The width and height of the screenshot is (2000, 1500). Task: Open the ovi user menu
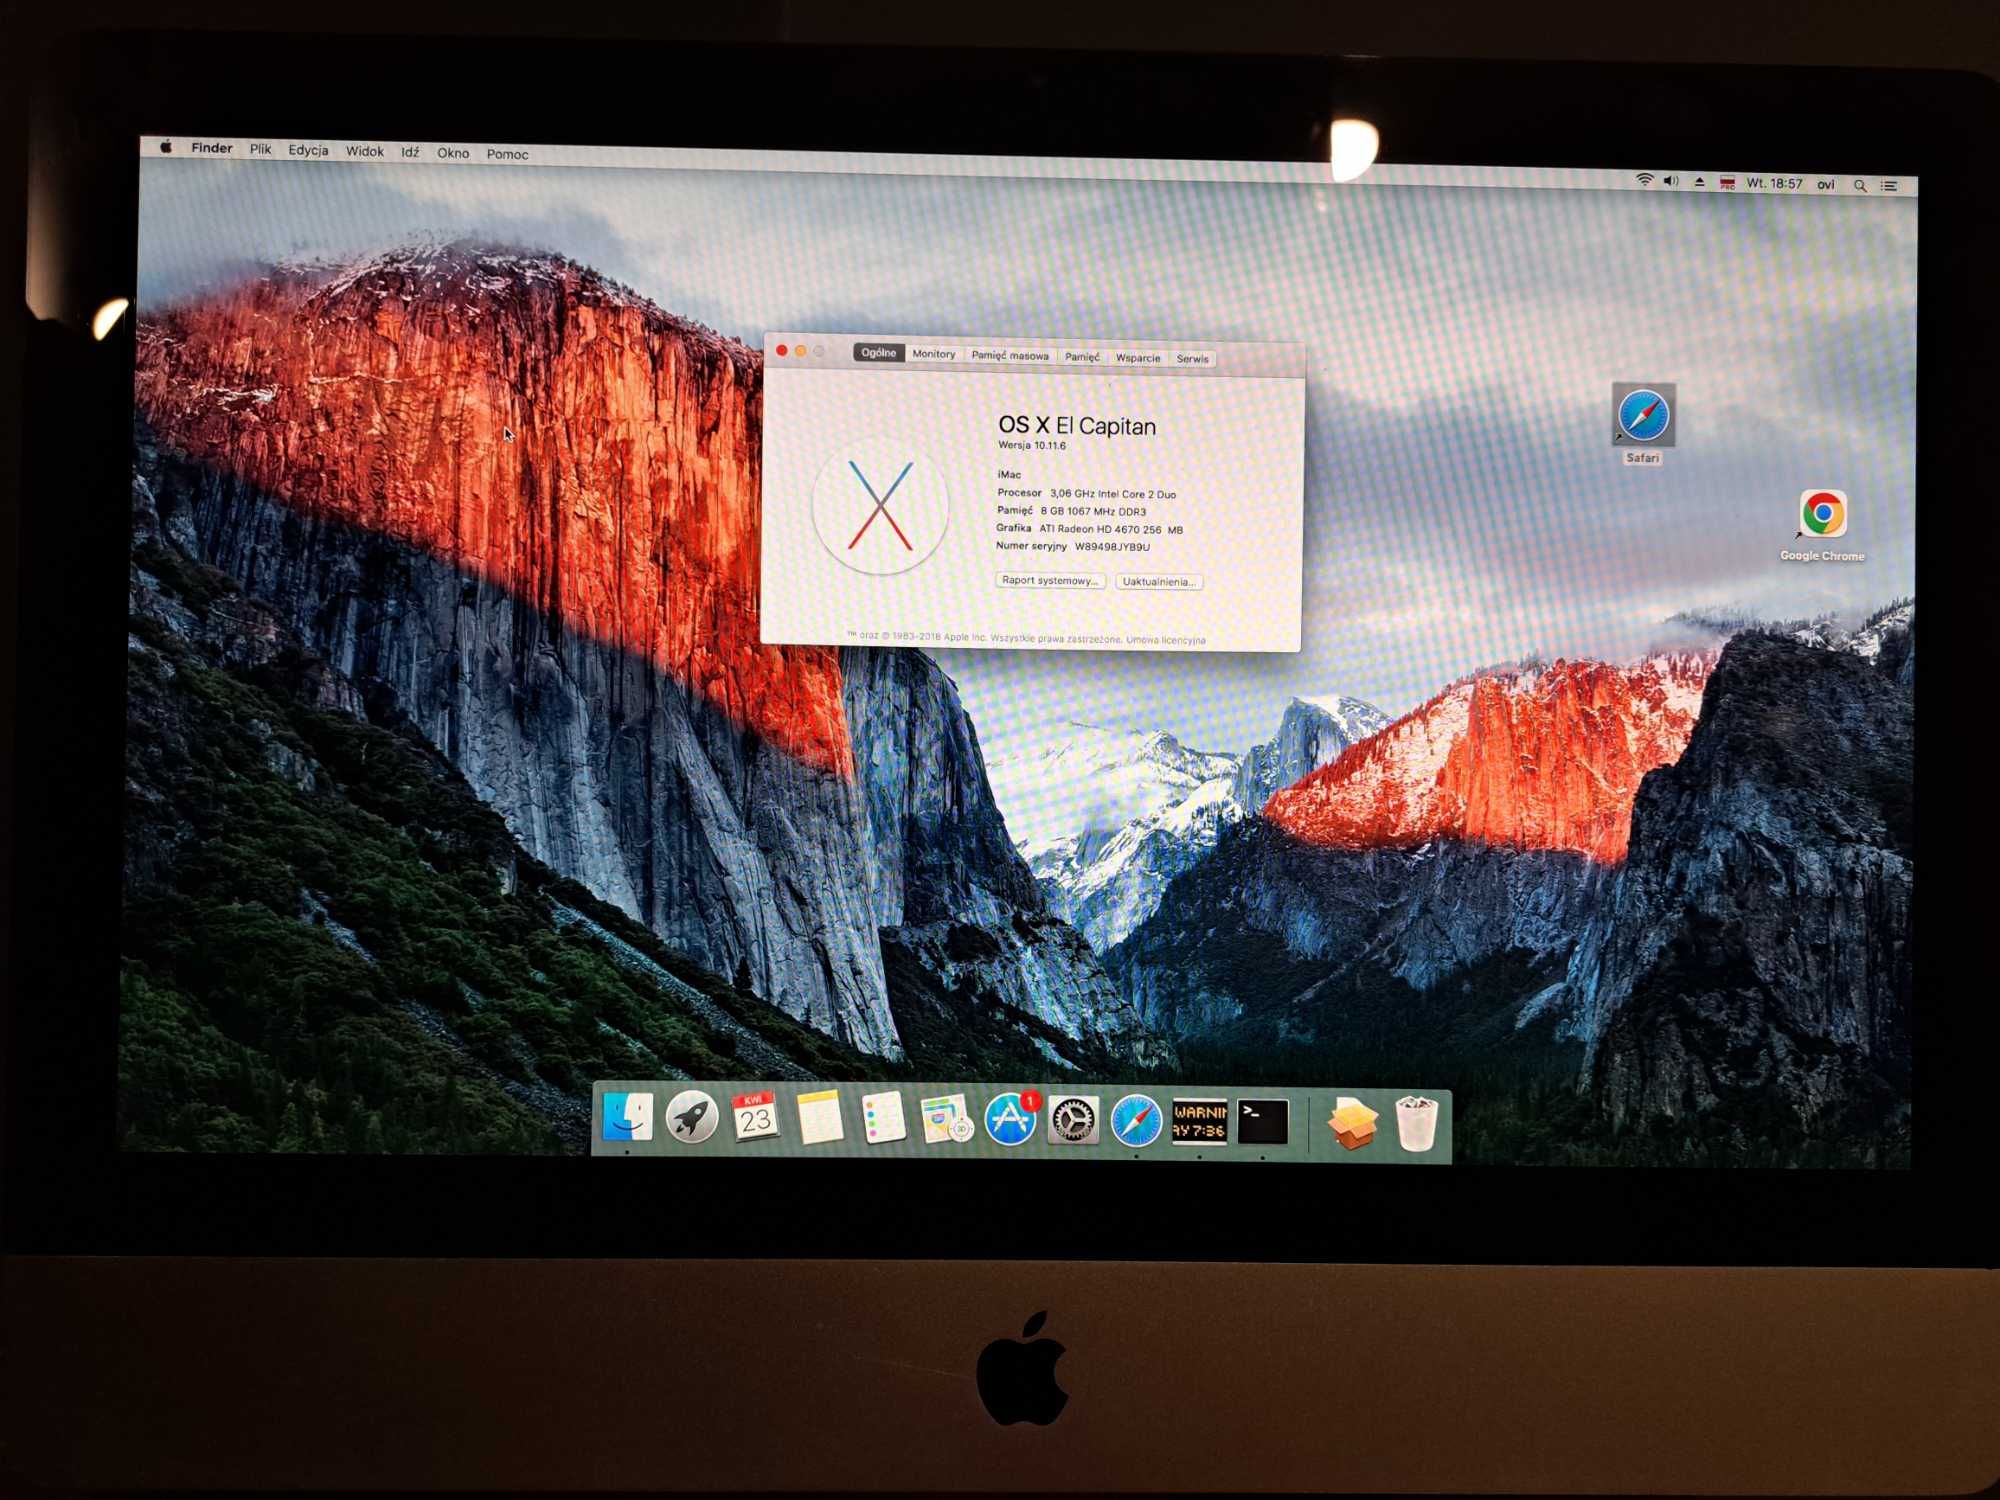(1826, 185)
